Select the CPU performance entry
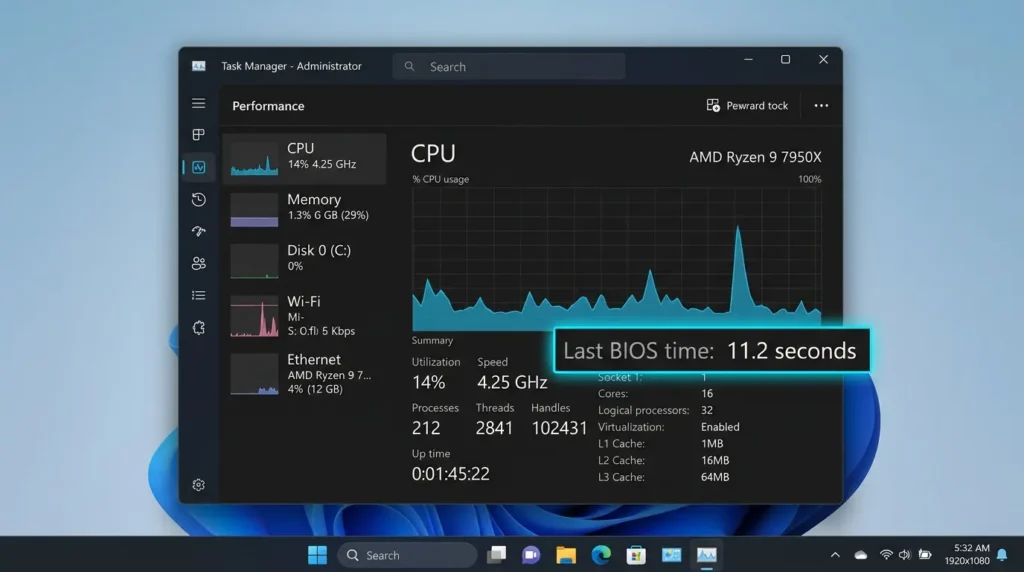The image size is (1024, 572). (304, 159)
